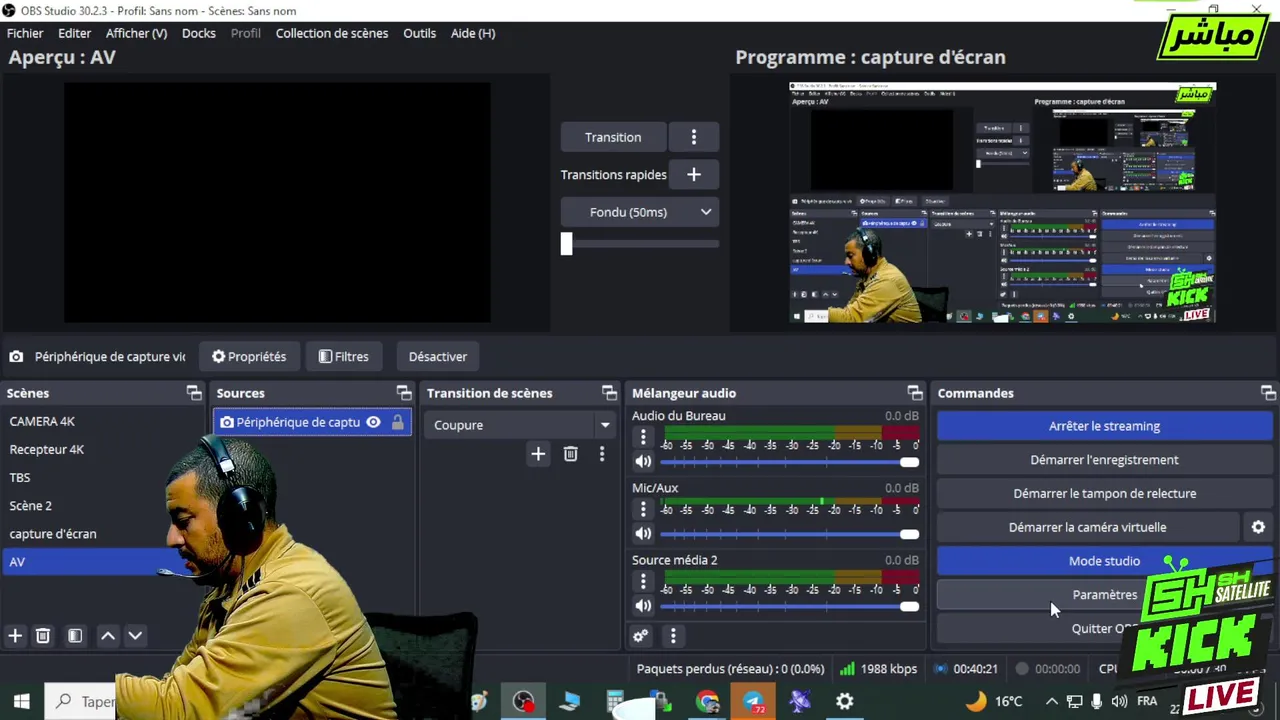Start the replay buffer (tampon de relecture)

click(1104, 493)
